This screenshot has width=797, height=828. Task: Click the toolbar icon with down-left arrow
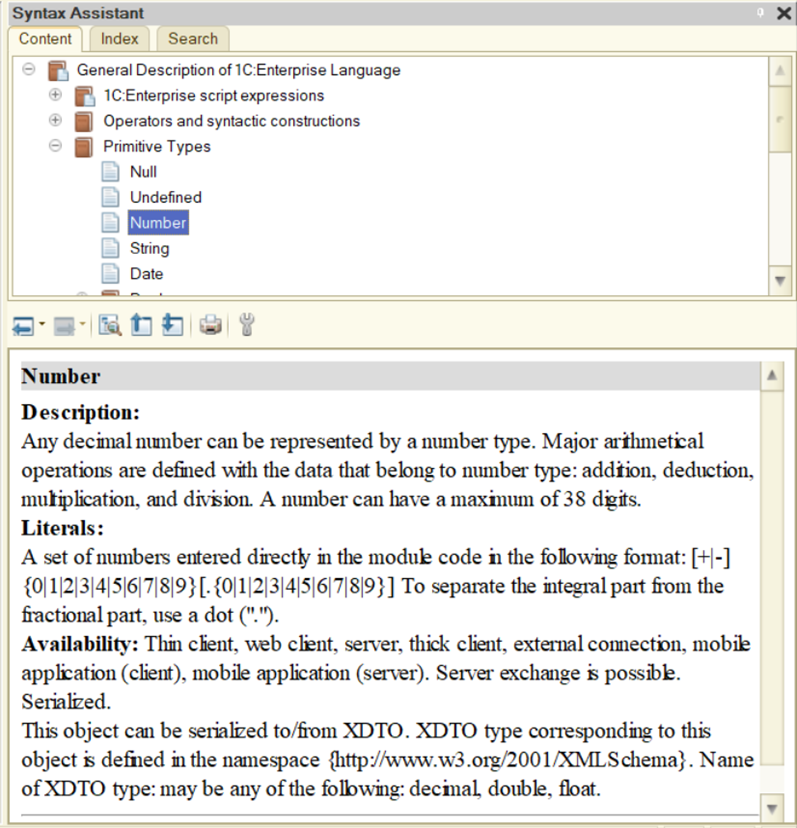172,326
